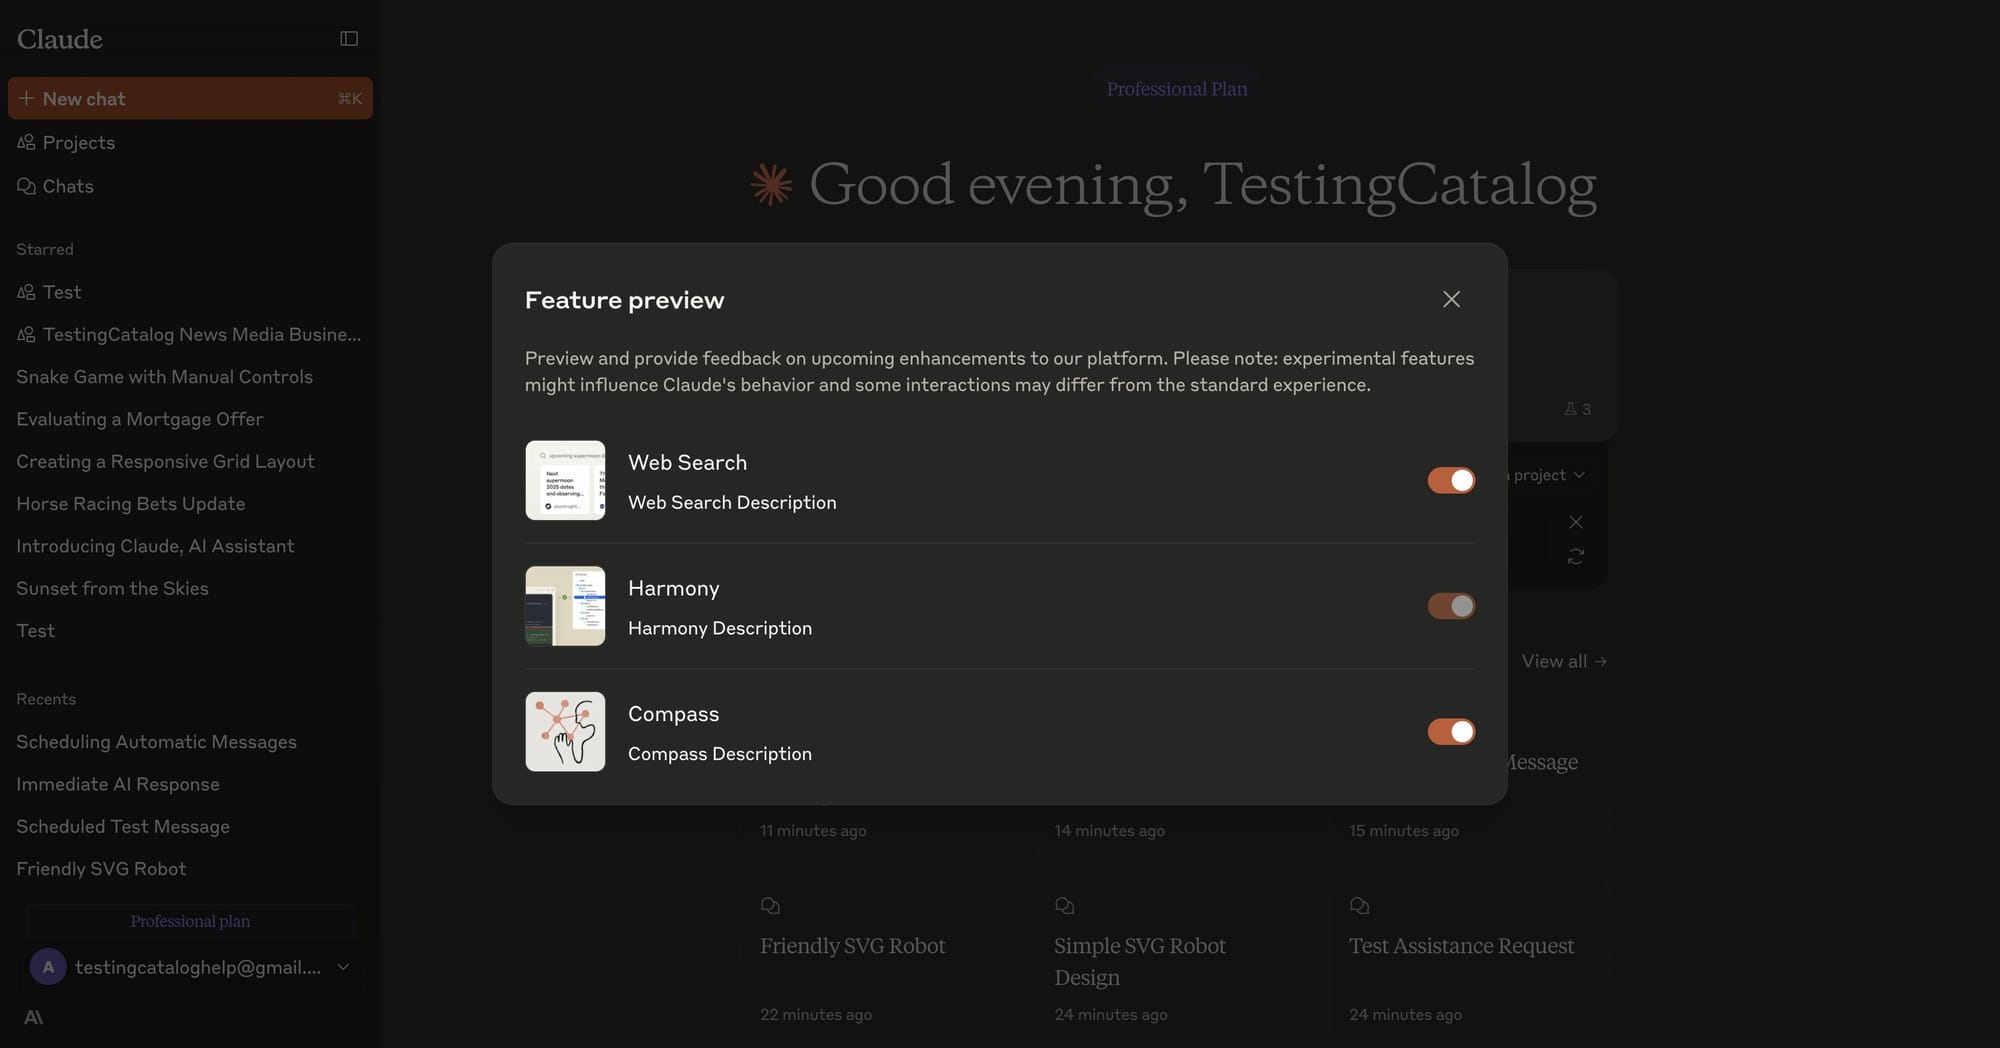Click the Web Search preview thumbnail

565,480
